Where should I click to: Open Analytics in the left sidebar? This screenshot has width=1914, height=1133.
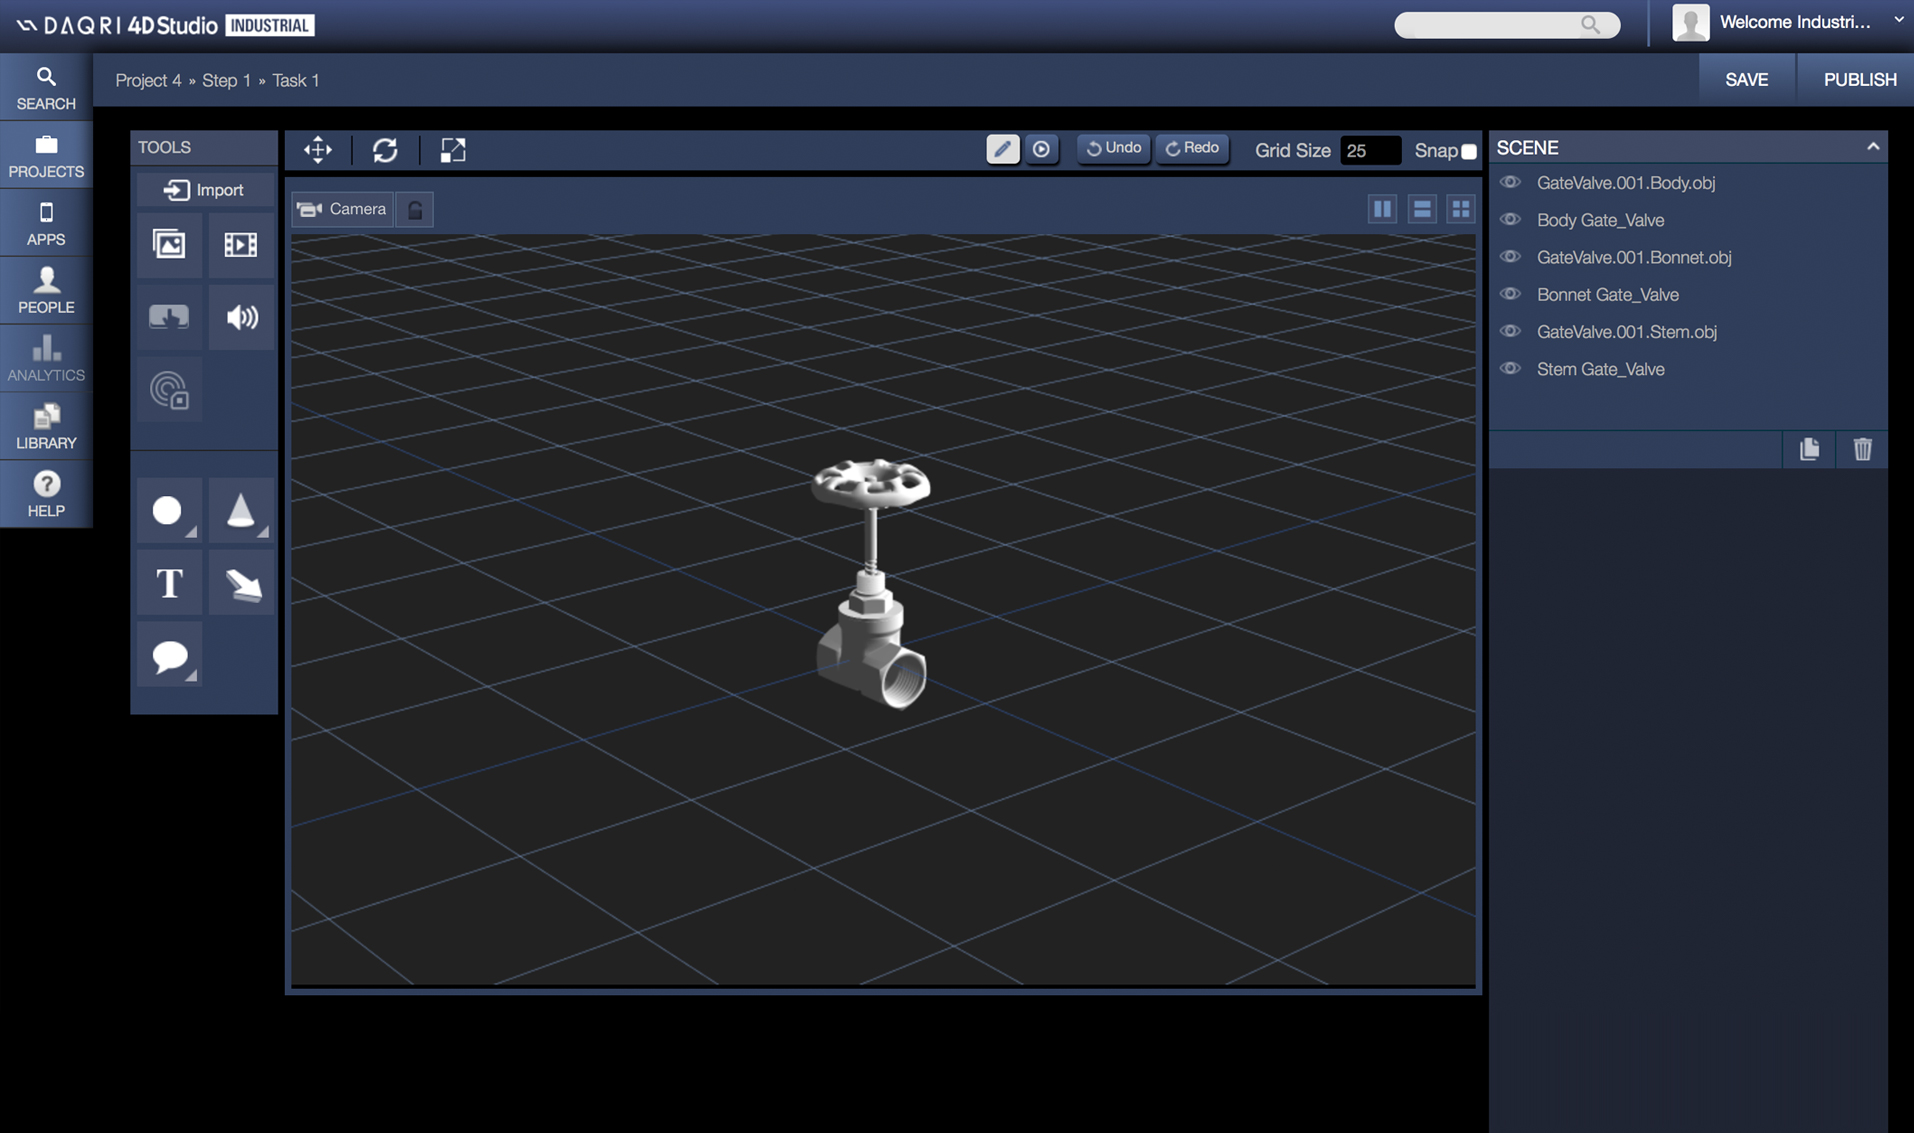click(x=46, y=359)
